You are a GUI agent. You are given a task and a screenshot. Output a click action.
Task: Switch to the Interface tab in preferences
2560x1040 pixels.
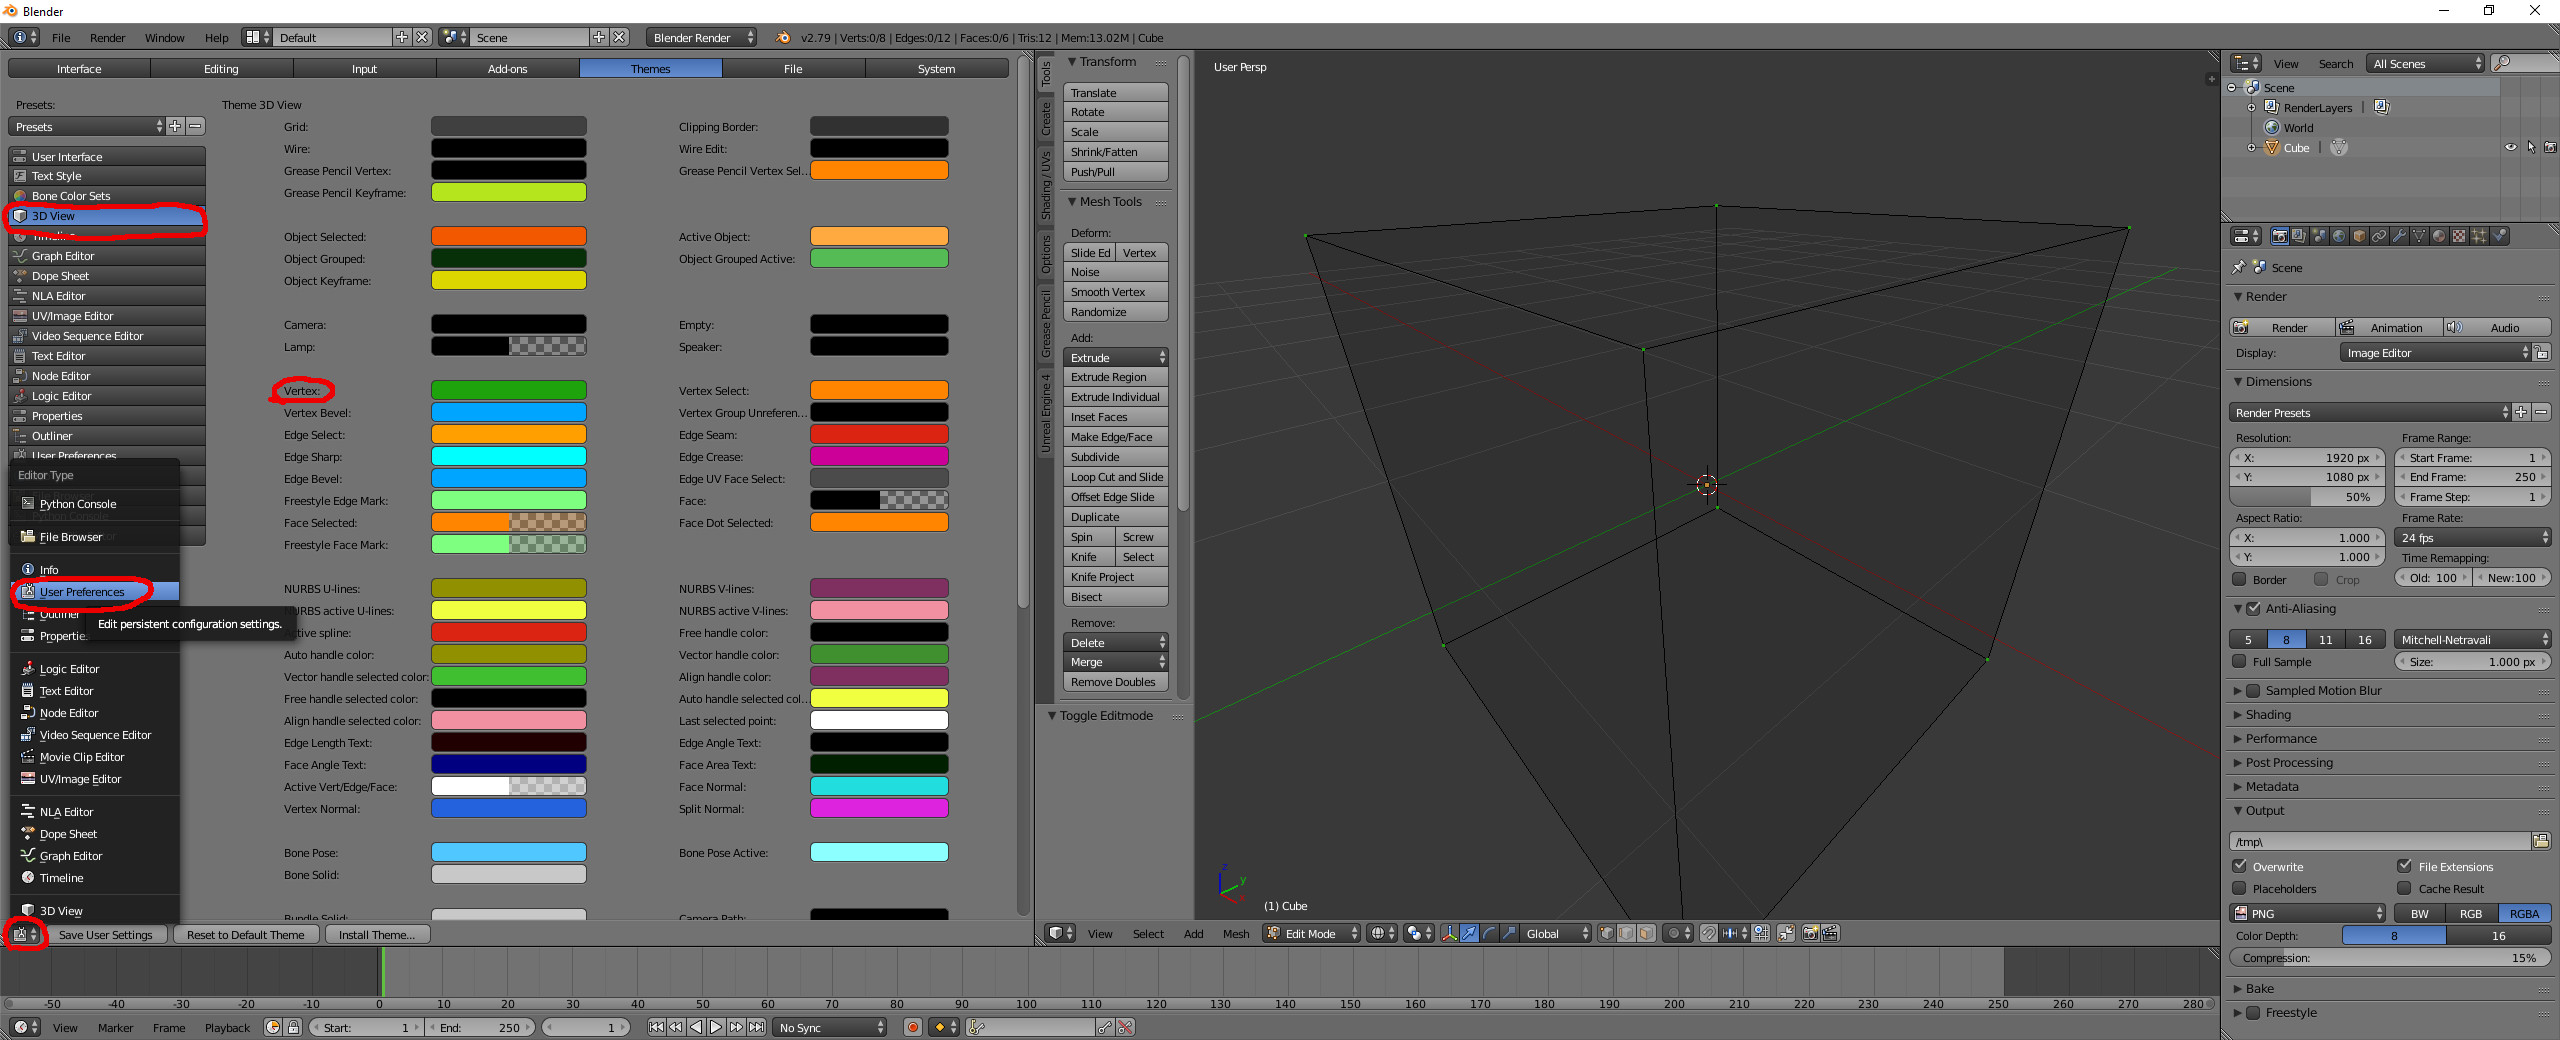(x=79, y=68)
